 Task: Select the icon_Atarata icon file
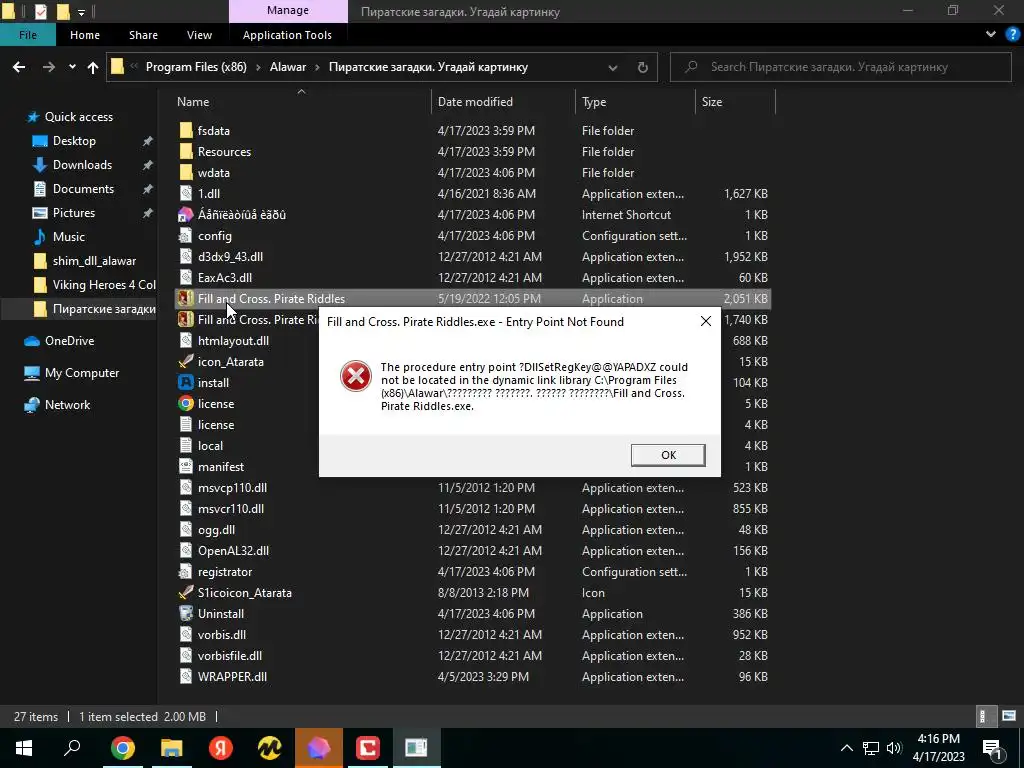pos(186,361)
